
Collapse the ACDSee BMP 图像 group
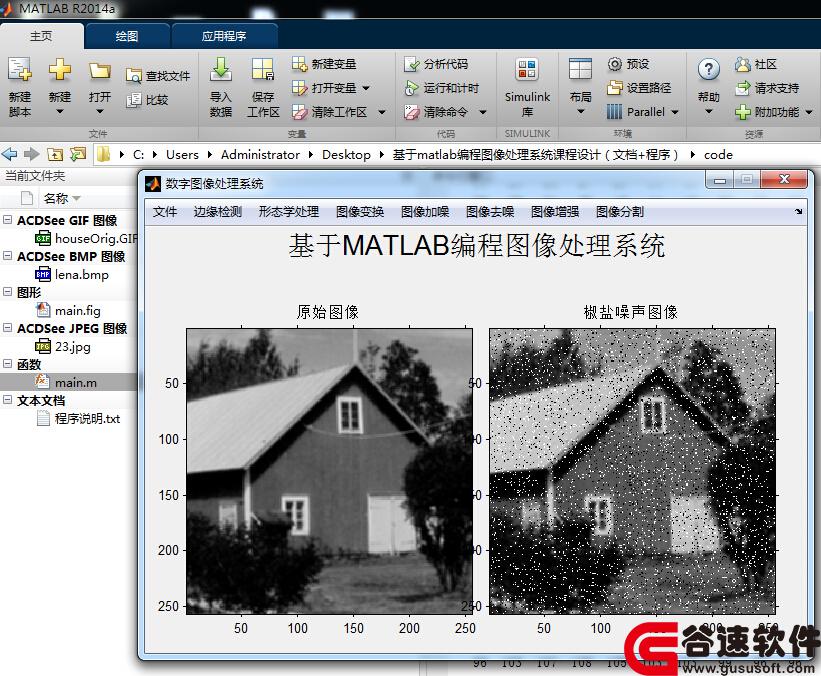7,256
